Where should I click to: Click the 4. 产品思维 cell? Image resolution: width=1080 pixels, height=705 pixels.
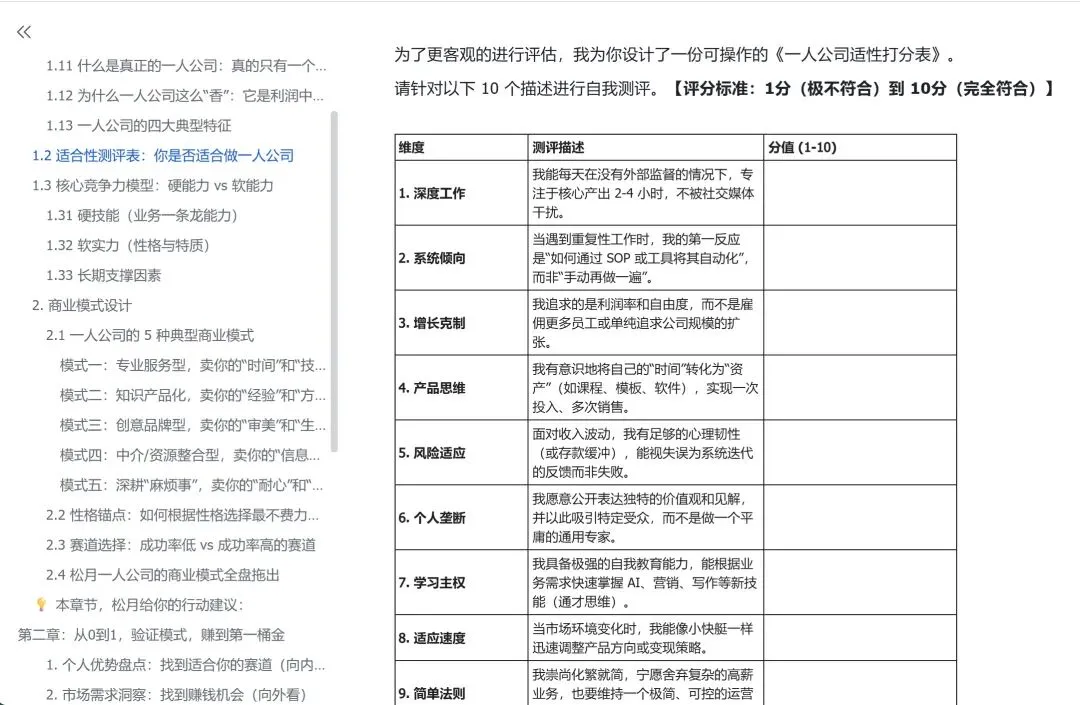click(461, 388)
